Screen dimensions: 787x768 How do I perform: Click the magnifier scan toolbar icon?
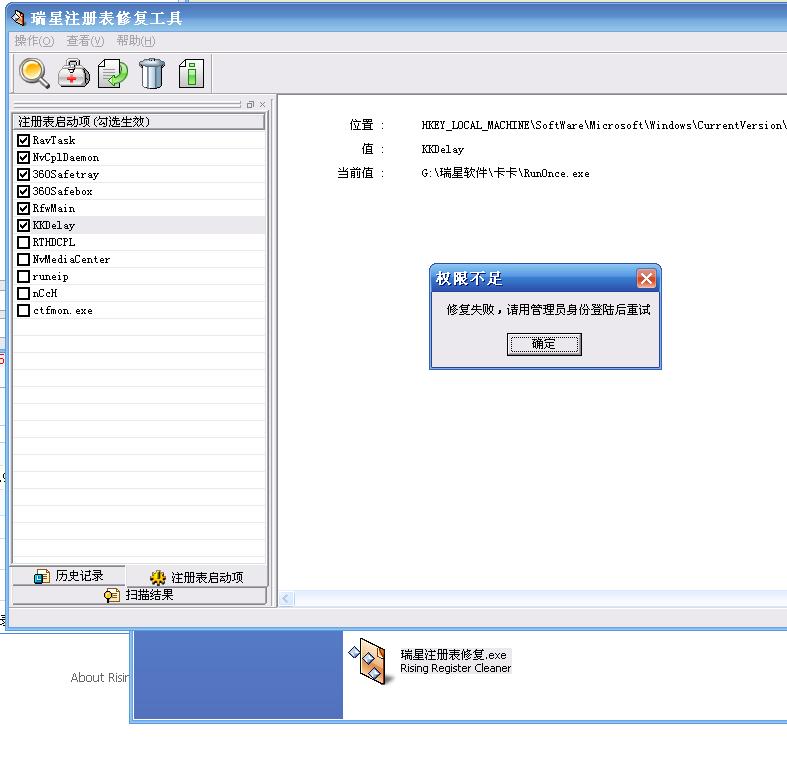[x=34, y=73]
